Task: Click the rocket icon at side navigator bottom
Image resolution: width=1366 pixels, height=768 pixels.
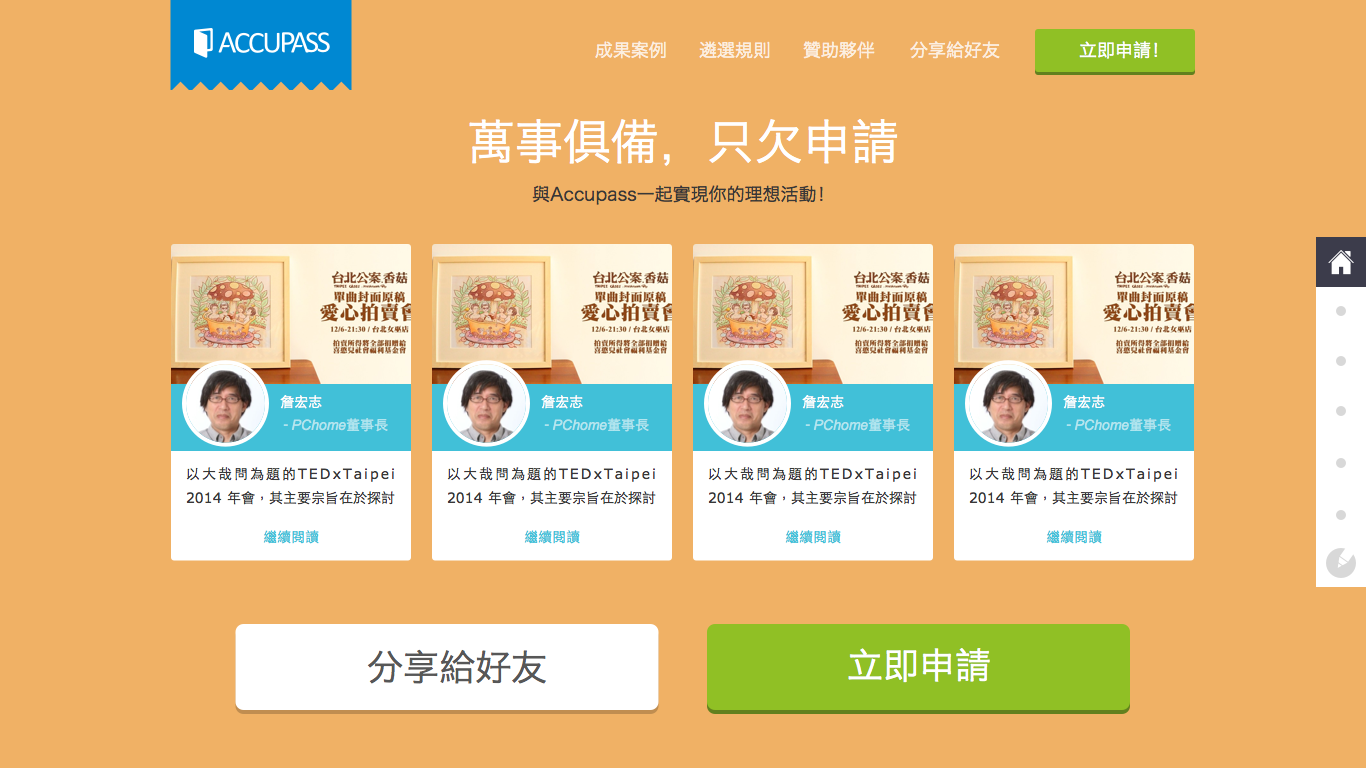Action: pos(1340,563)
